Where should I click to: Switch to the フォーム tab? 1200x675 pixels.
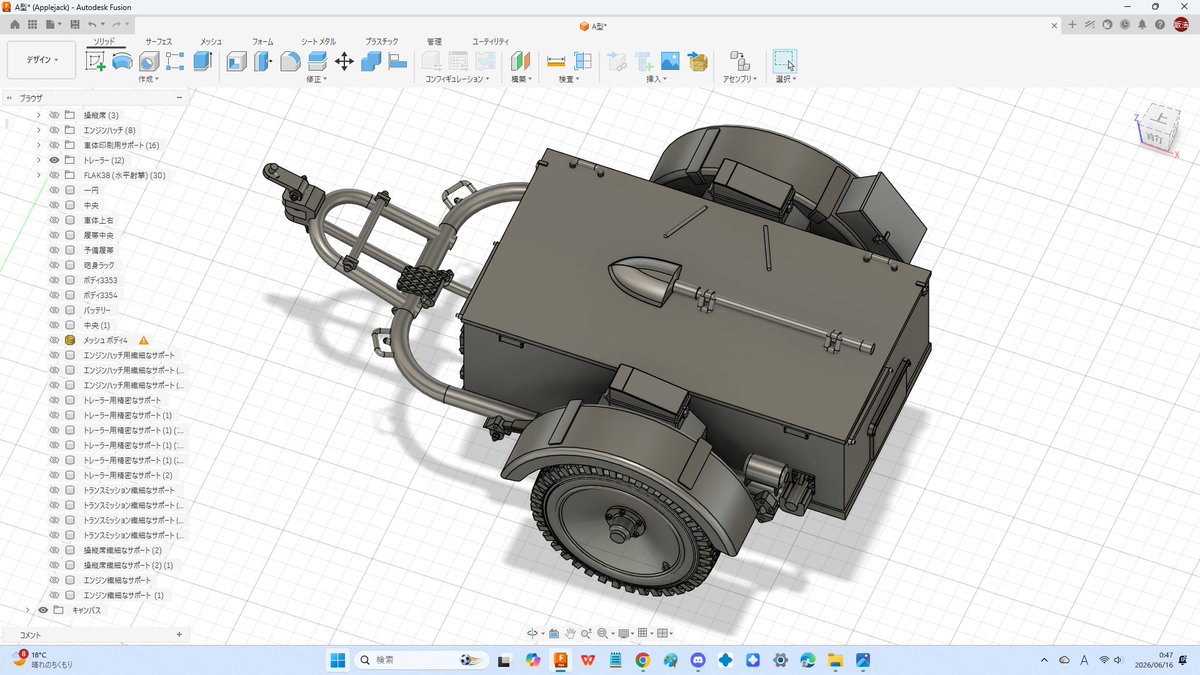click(x=263, y=41)
